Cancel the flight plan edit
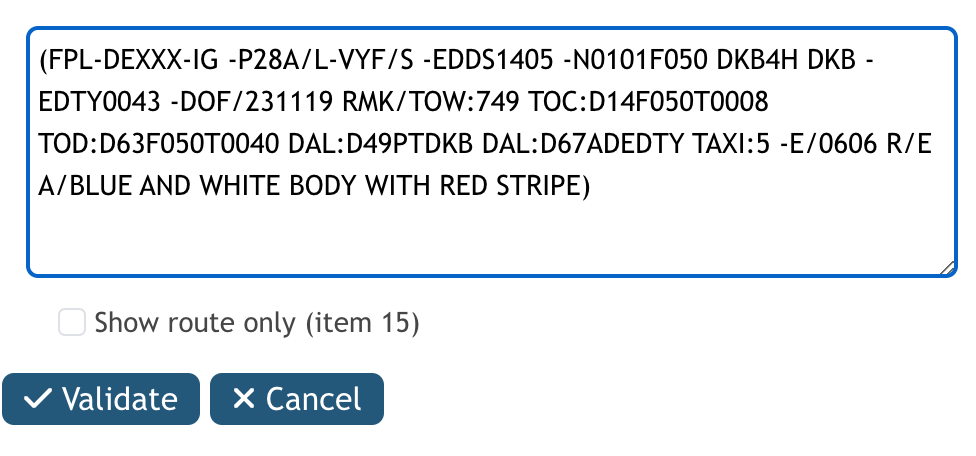Screen dimensions: 976x456 297,399
